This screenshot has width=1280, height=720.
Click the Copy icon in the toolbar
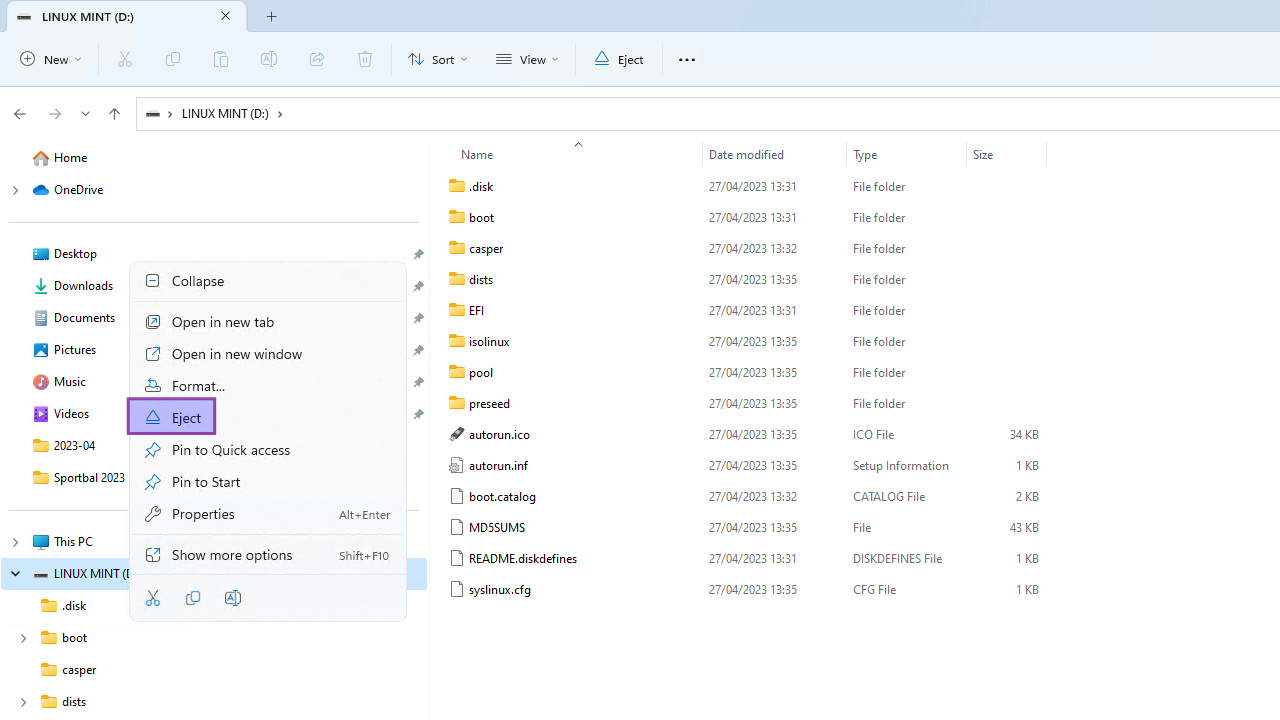(x=173, y=59)
